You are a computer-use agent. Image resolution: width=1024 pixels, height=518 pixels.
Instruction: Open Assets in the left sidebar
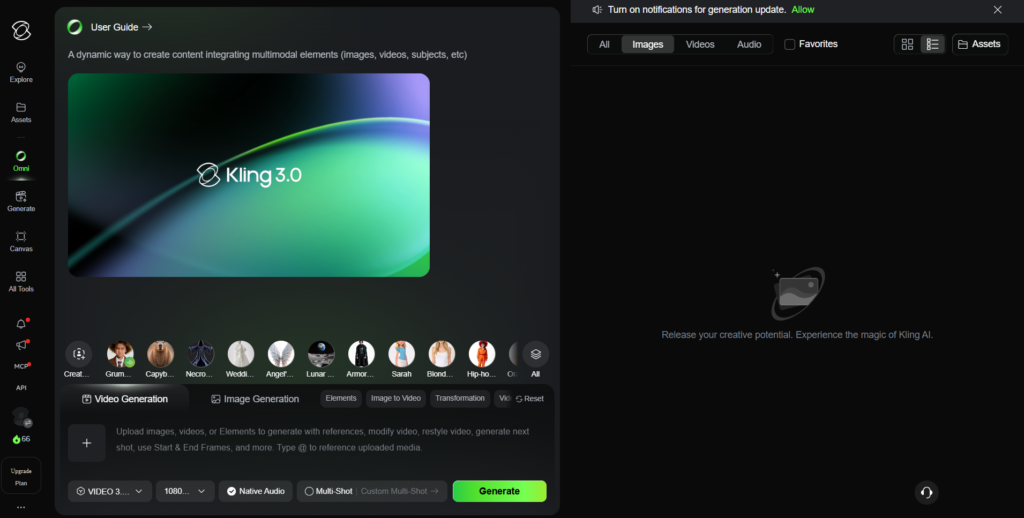pyautogui.click(x=21, y=112)
